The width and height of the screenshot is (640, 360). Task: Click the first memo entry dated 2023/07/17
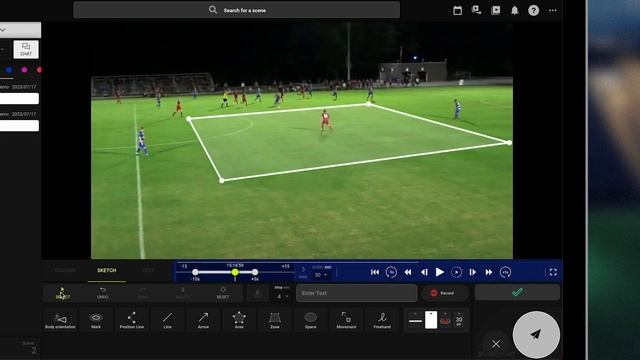point(20,98)
